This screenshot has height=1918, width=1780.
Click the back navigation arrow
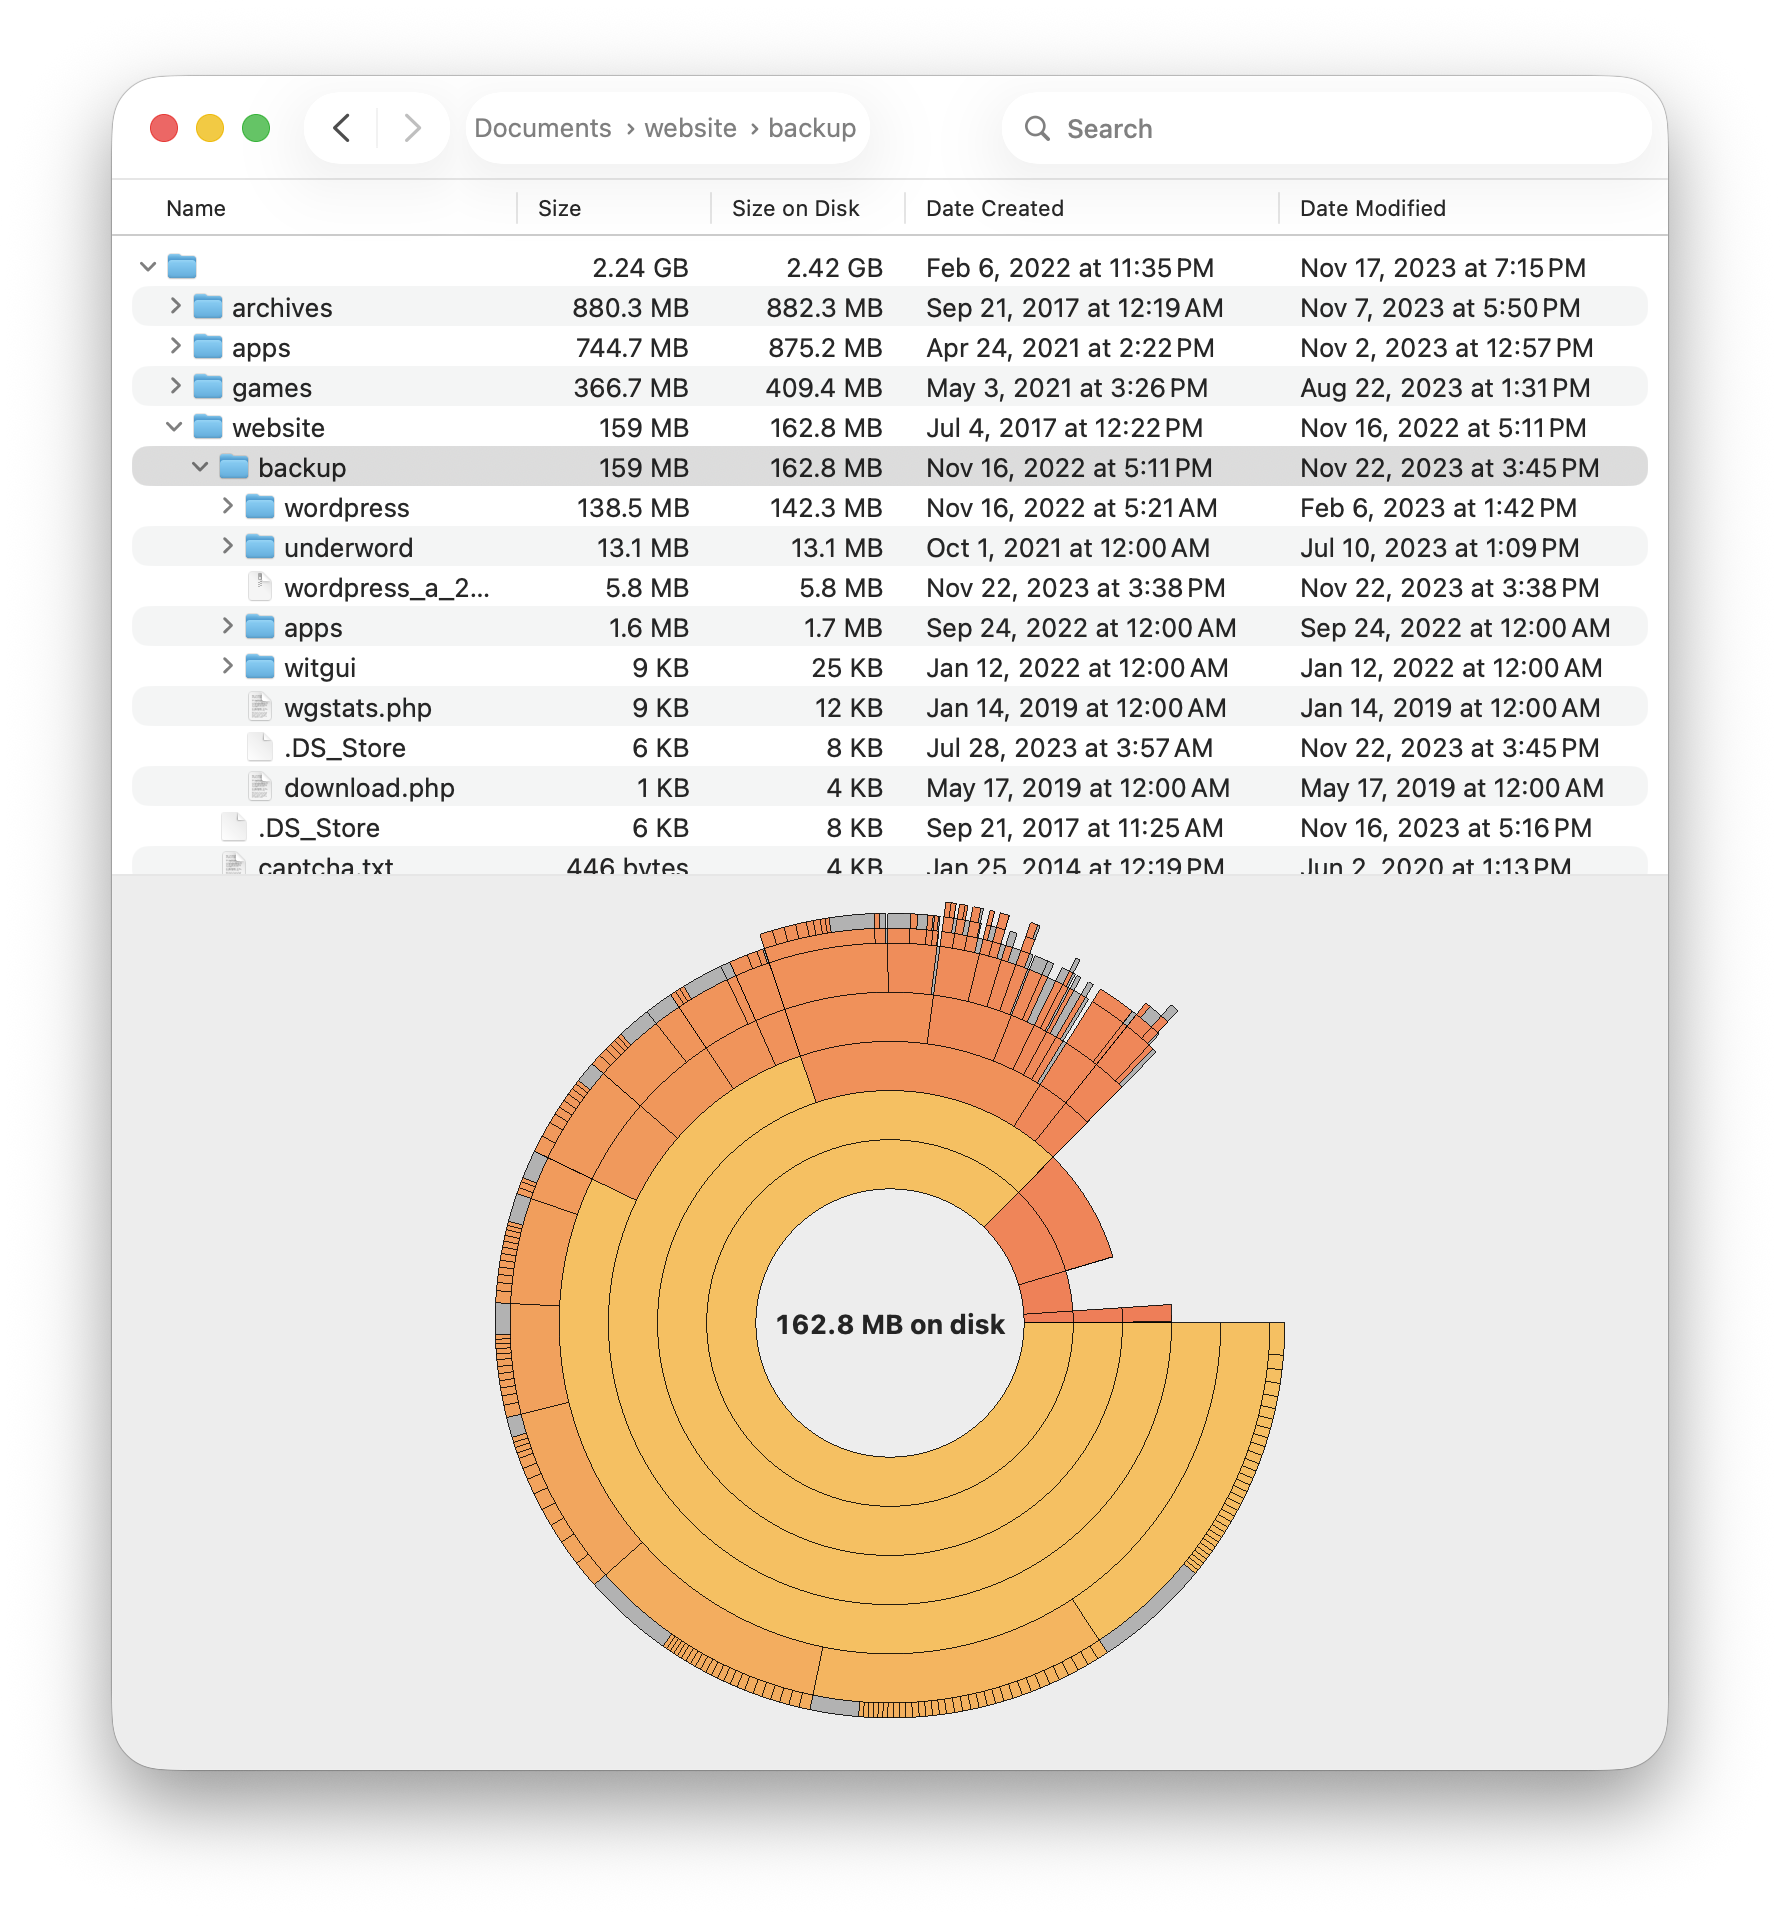point(342,128)
